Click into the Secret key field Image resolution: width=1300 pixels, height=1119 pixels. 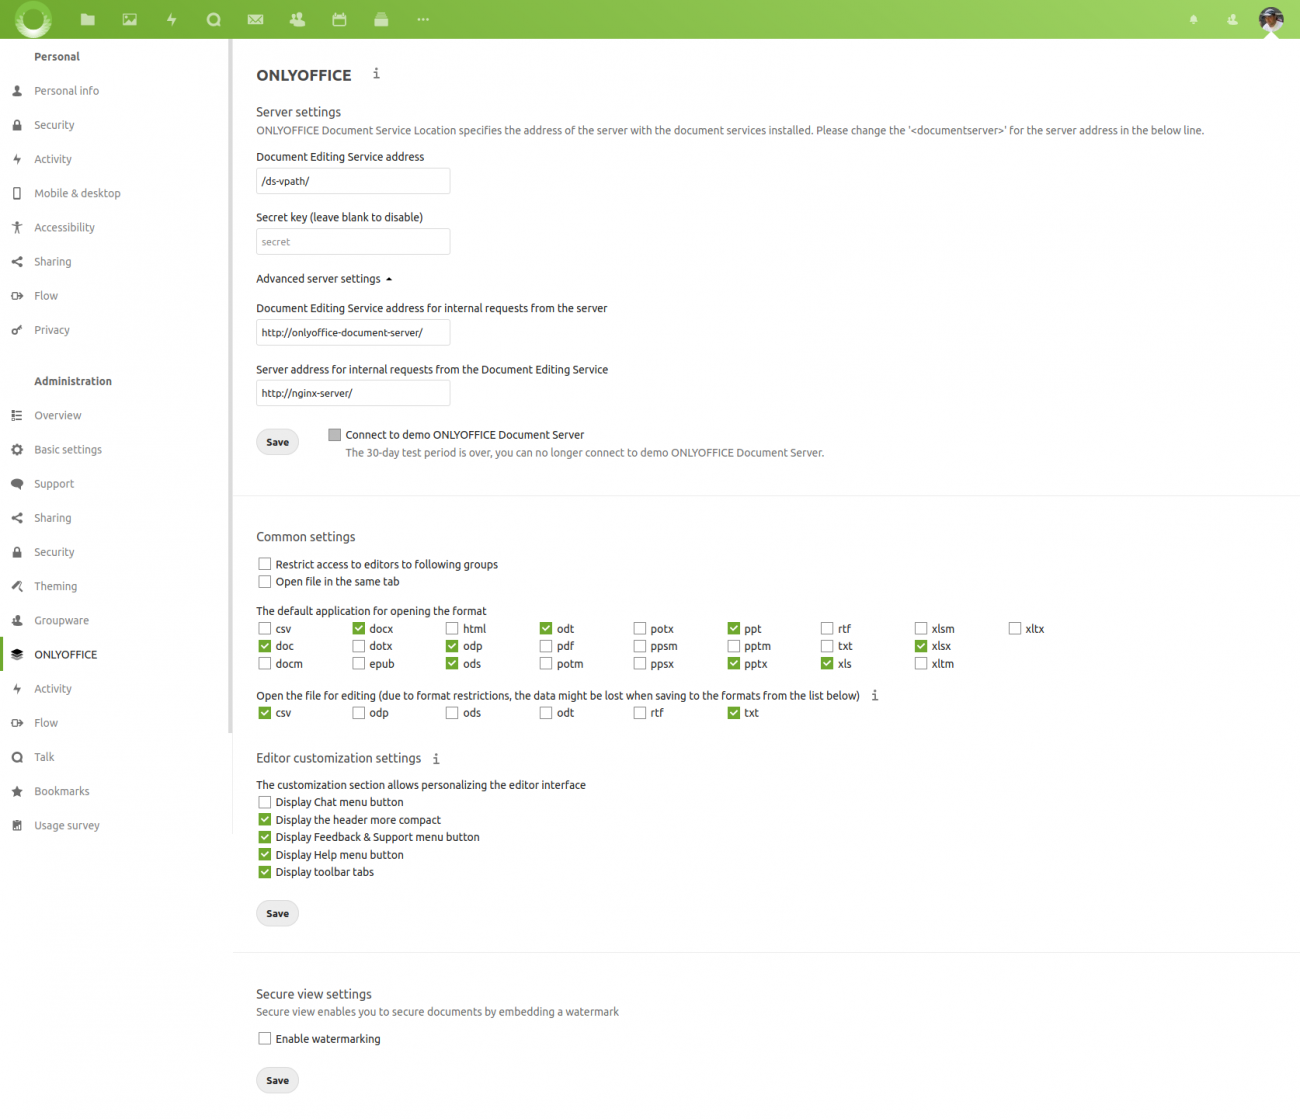tap(353, 242)
